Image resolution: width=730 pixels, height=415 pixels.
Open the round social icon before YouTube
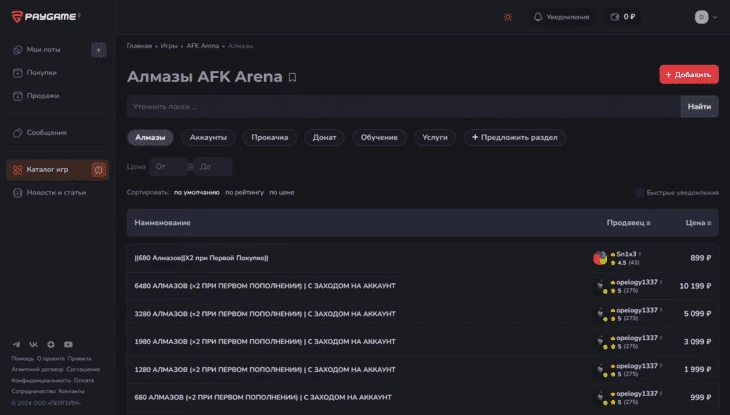(51, 345)
